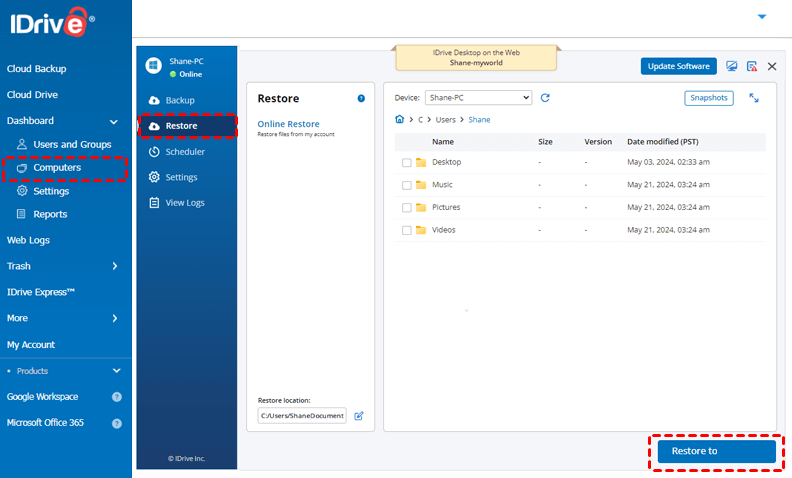Click the Snapshots button
Viewport: 792px width, 478px height.
(709, 98)
